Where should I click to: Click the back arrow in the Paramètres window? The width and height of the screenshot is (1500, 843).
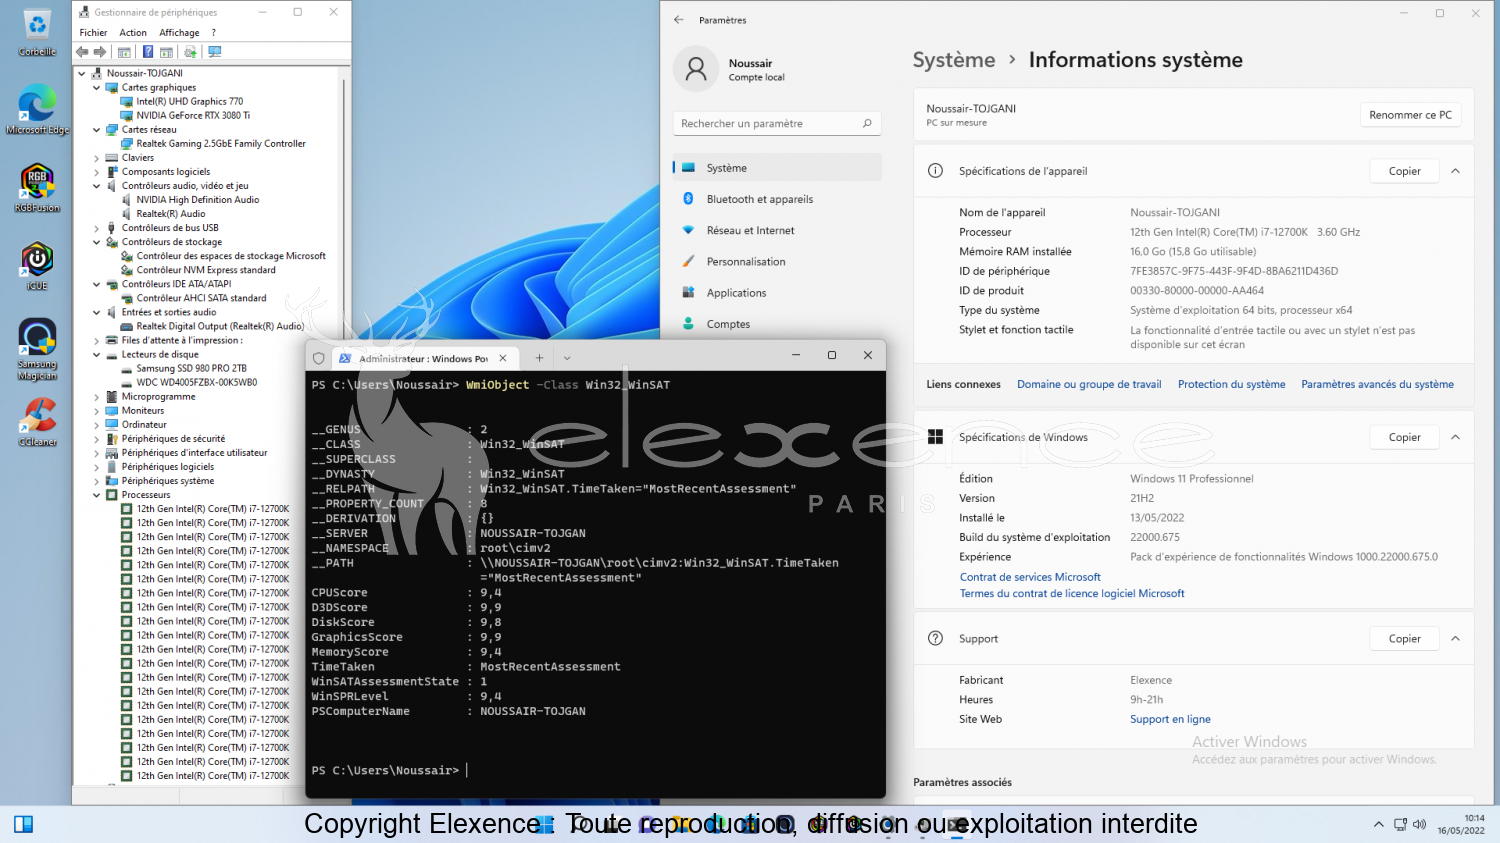coord(679,20)
